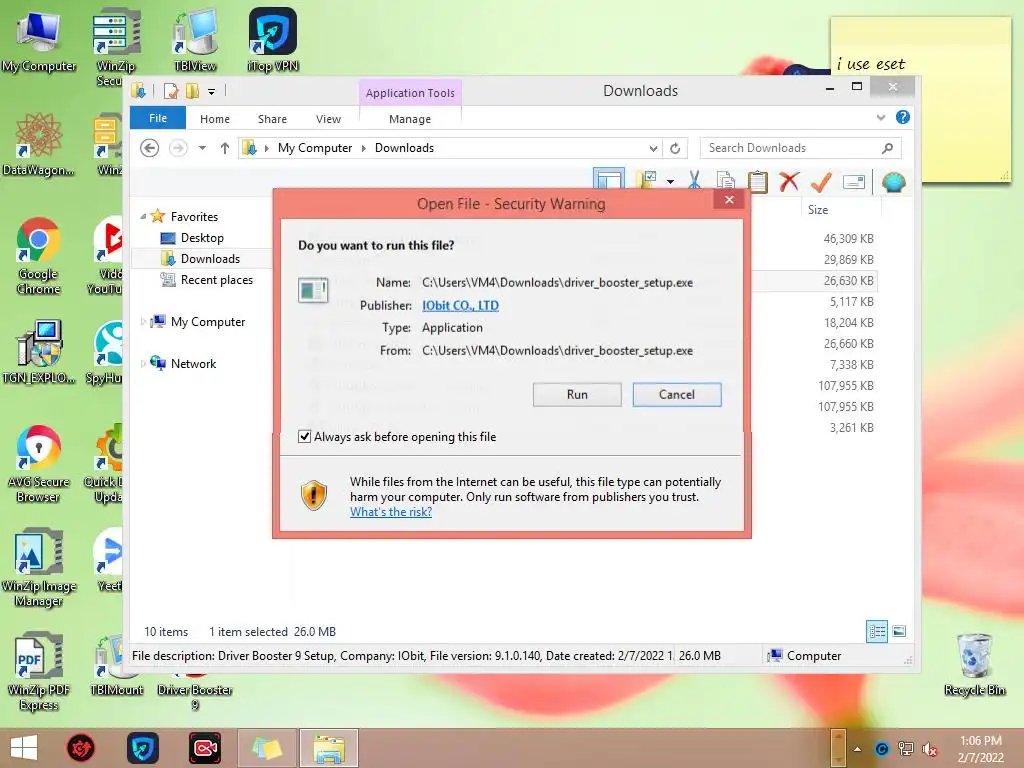Switch to the Share ribbon tab
The height and width of the screenshot is (768, 1024).
coord(272,119)
